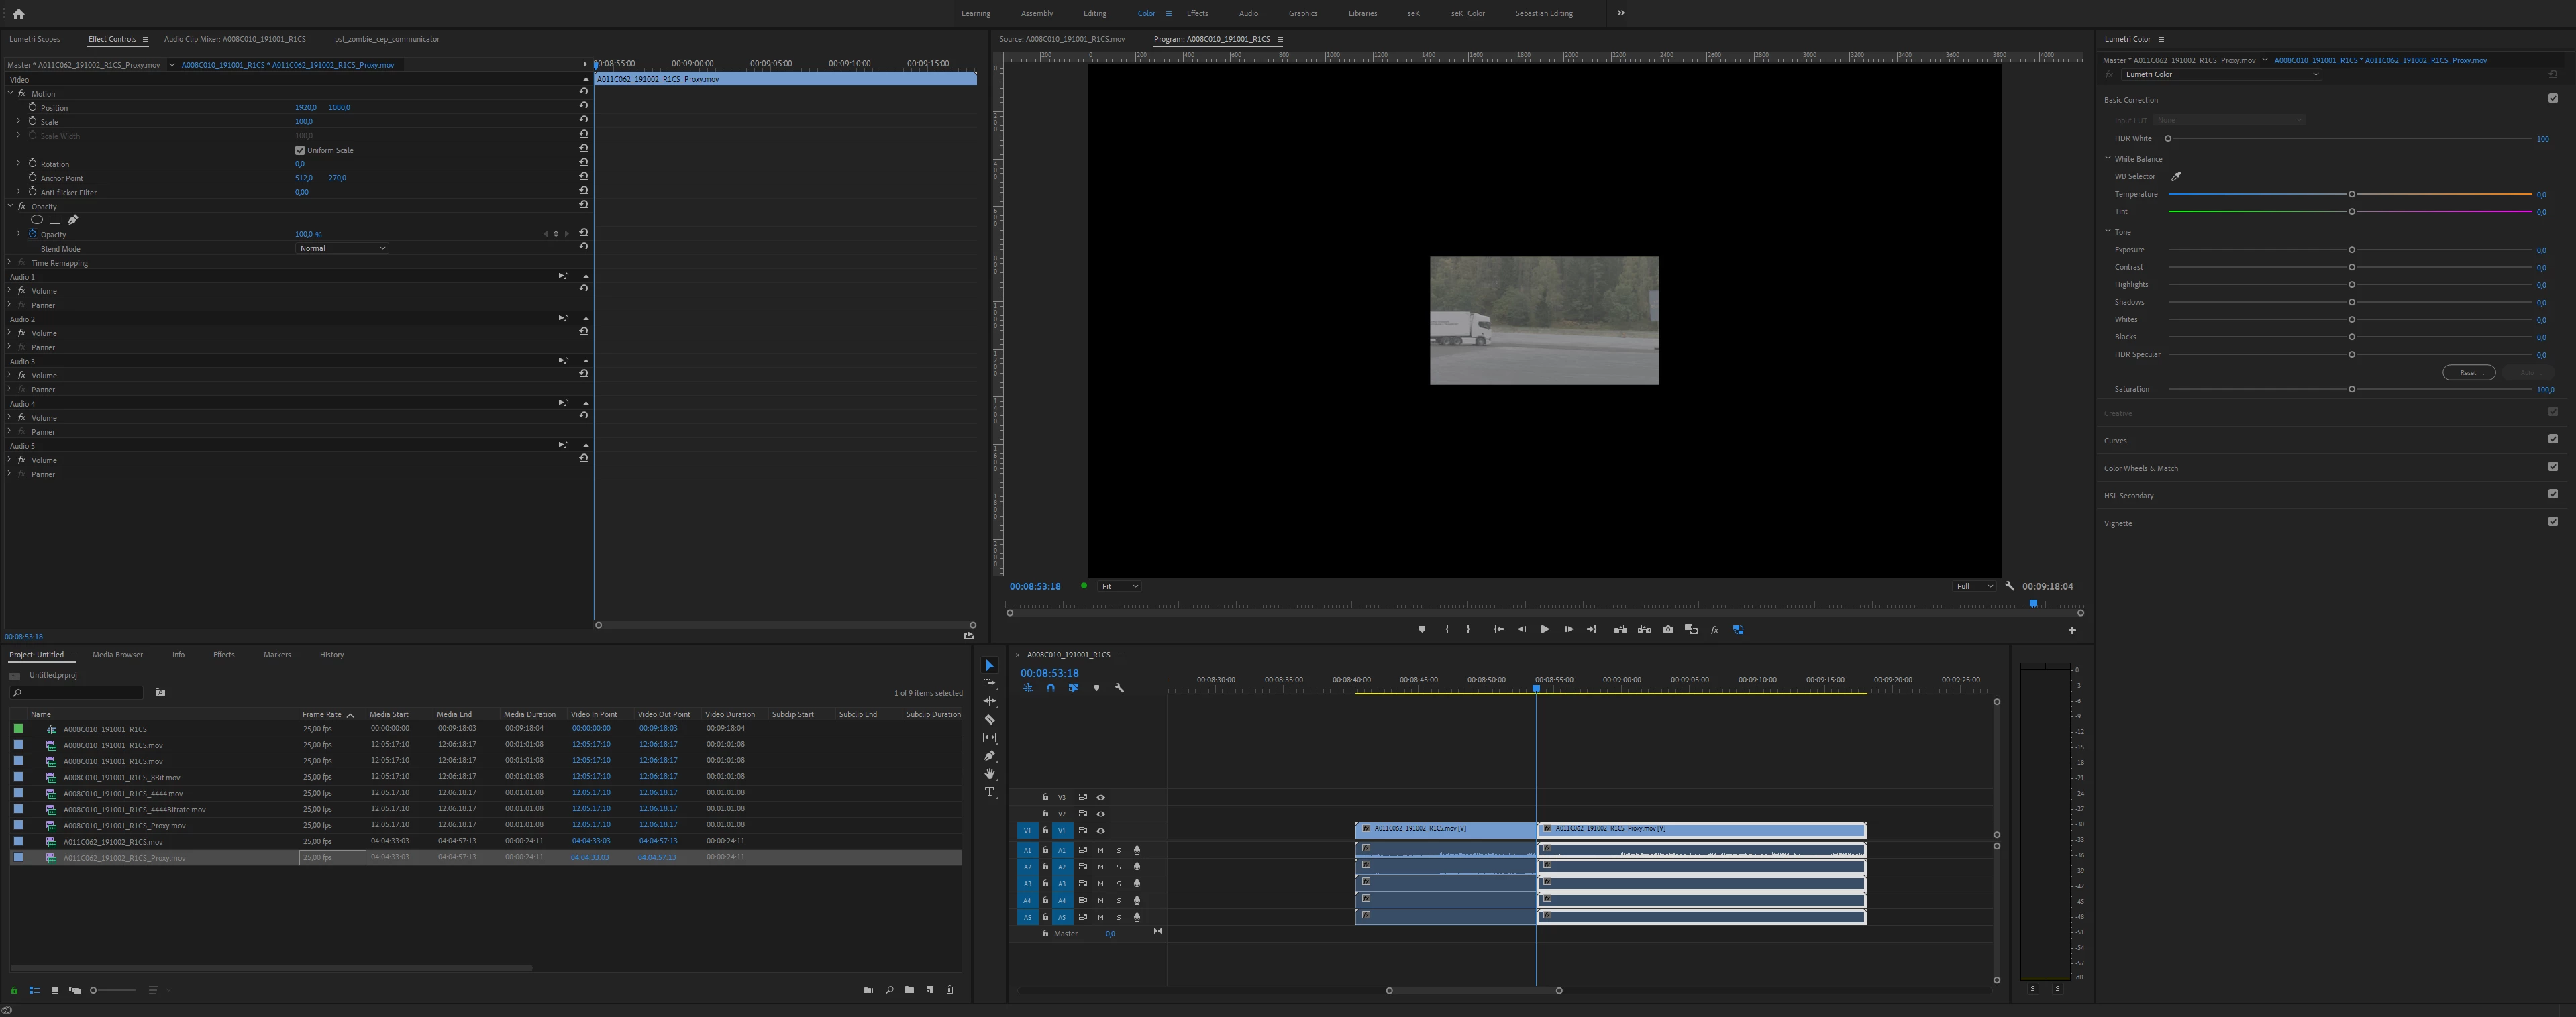Select the Pen tool in timeline toolbar
This screenshot has height=1017, width=2576.
(x=989, y=756)
